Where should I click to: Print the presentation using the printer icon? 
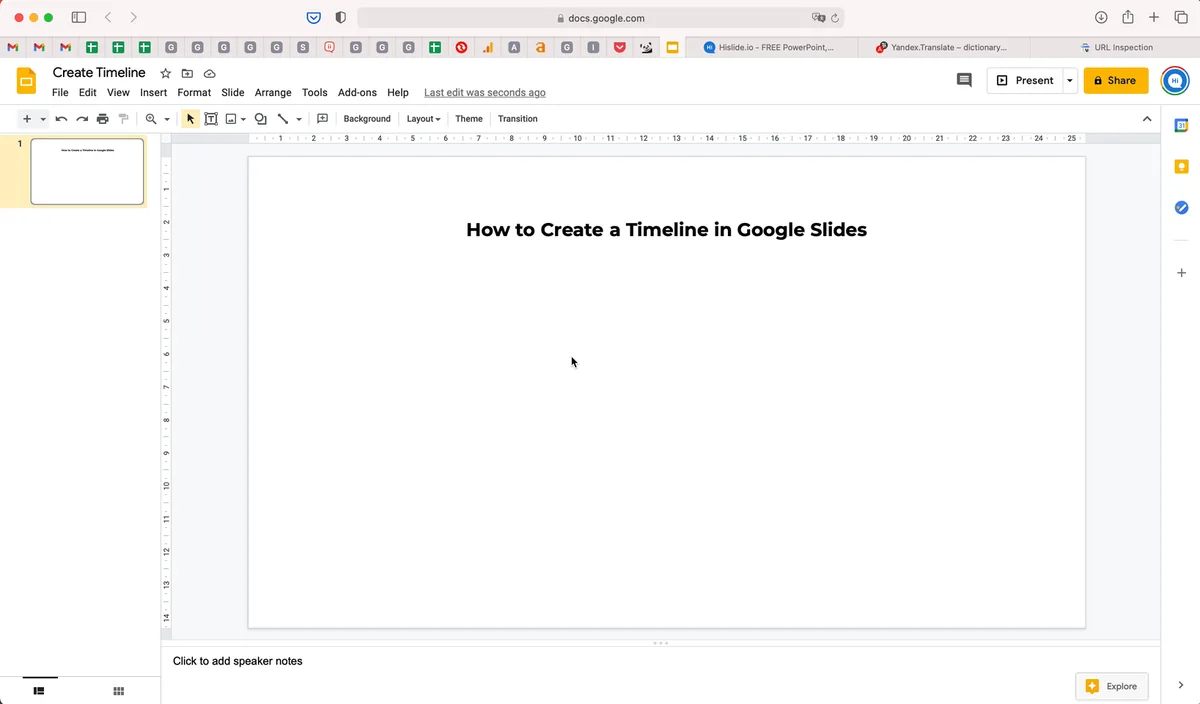click(103, 119)
